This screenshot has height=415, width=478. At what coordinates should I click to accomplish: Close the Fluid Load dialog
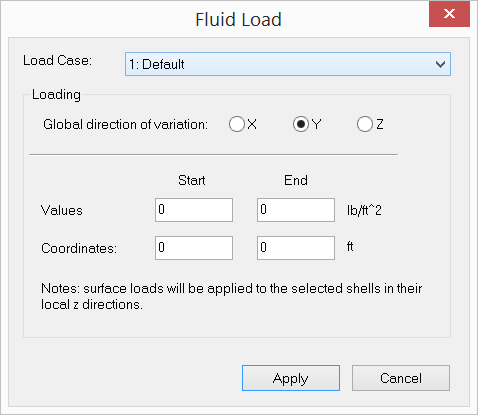pos(449,14)
